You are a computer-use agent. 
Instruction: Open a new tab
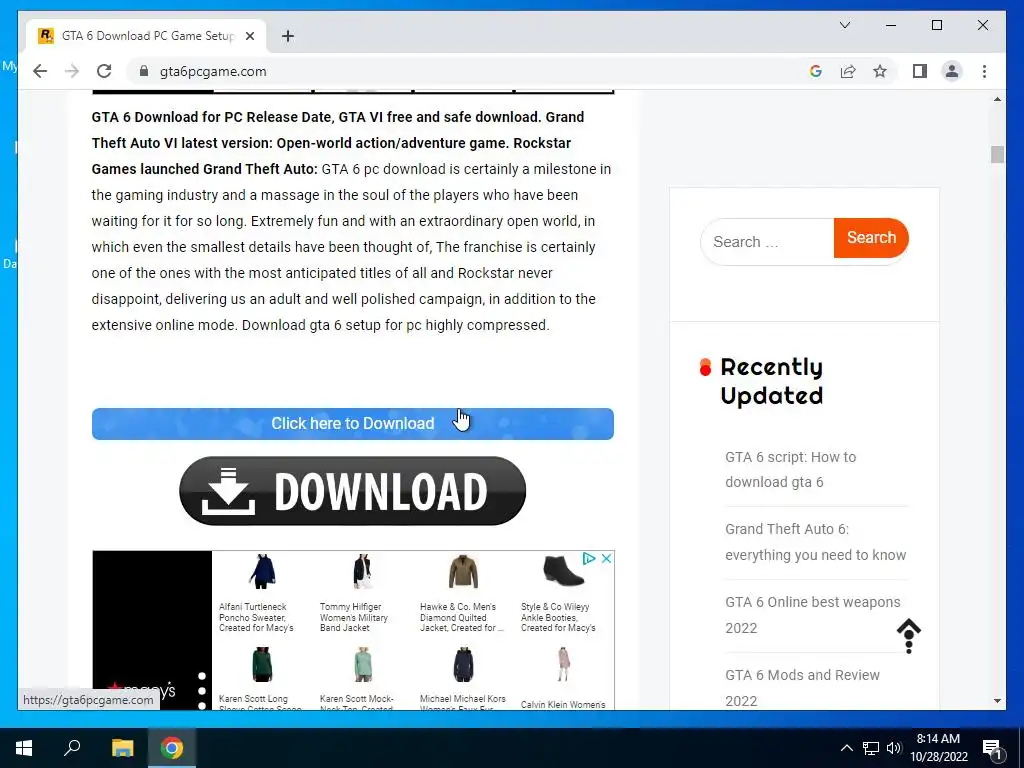click(288, 36)
